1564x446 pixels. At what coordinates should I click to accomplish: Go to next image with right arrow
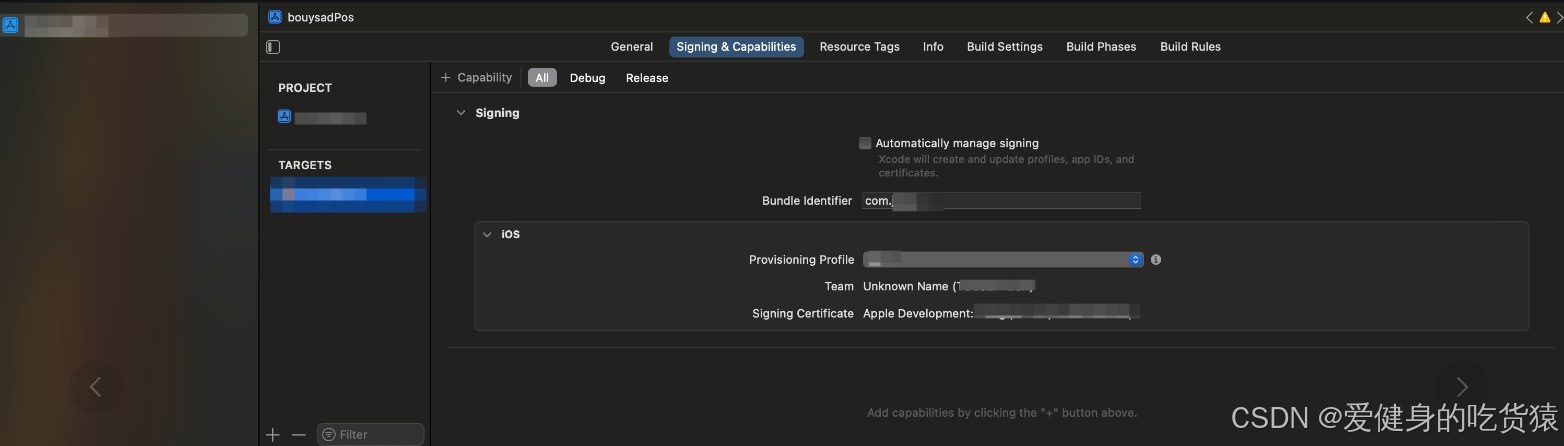point(1461,387)
